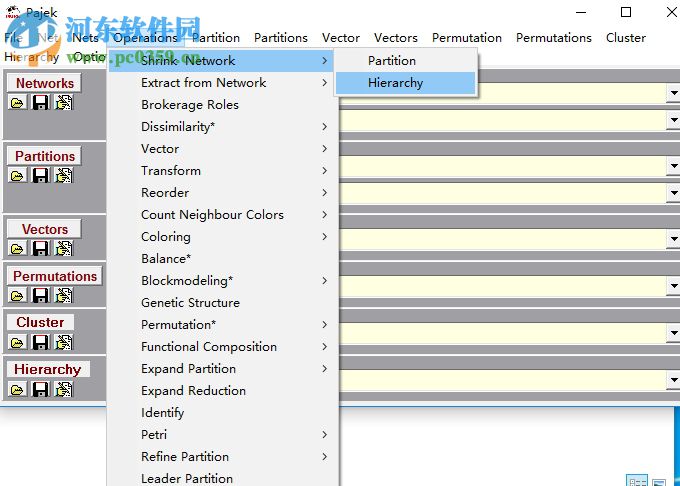Screen dimensions: 680x486
Task: Open file icon under Permutations
Action: [x=17, y=295]
